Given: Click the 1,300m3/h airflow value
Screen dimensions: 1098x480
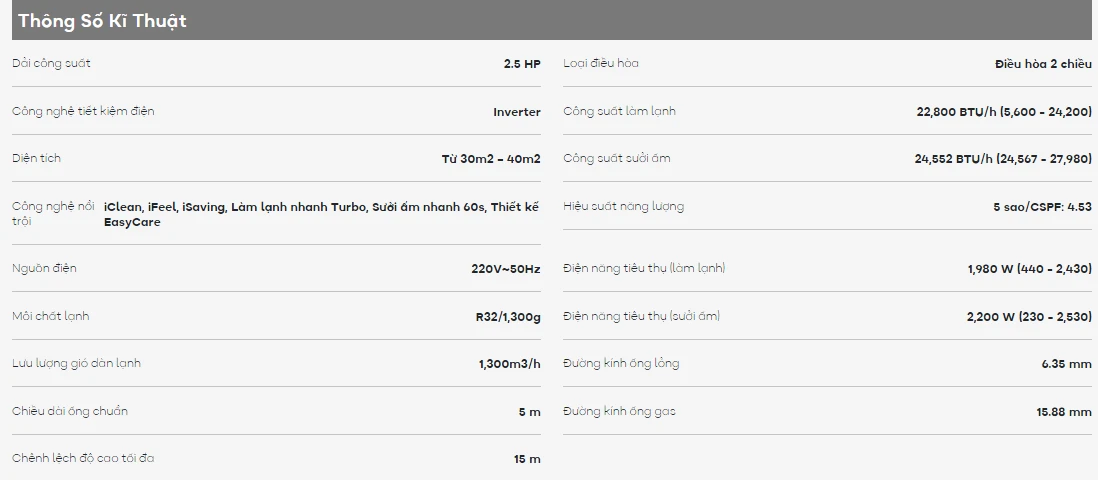Looking at the screenshot, I should coord(509,364).
